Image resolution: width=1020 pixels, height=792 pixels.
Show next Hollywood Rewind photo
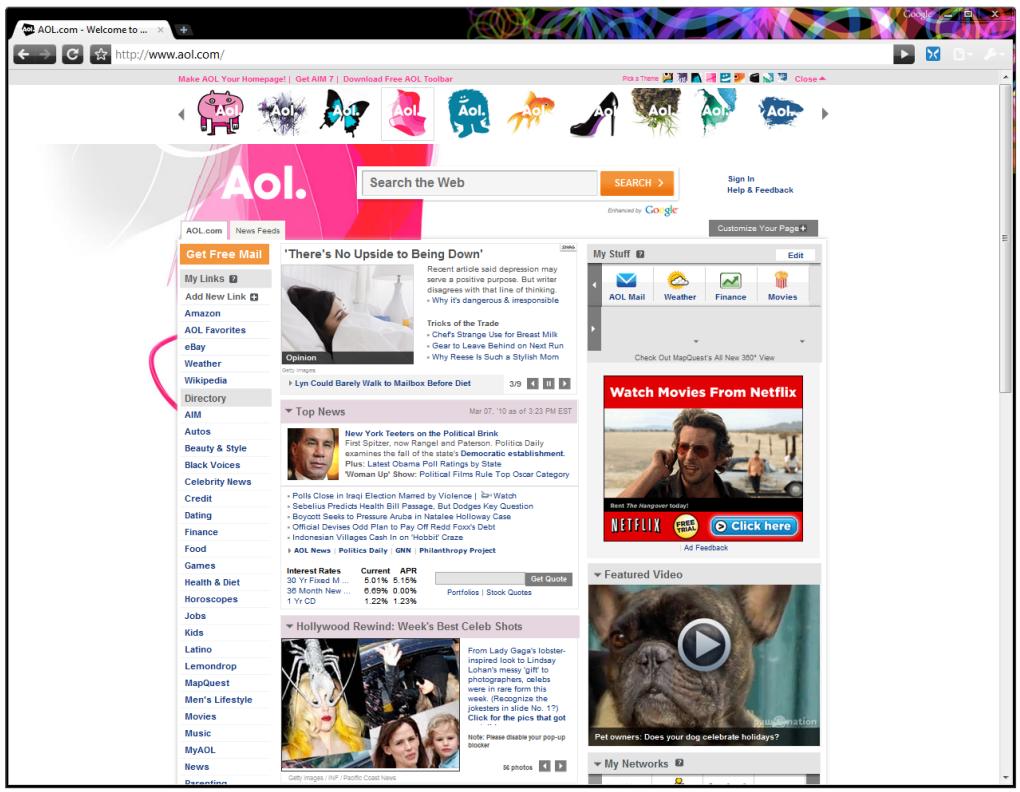point(561,767)
